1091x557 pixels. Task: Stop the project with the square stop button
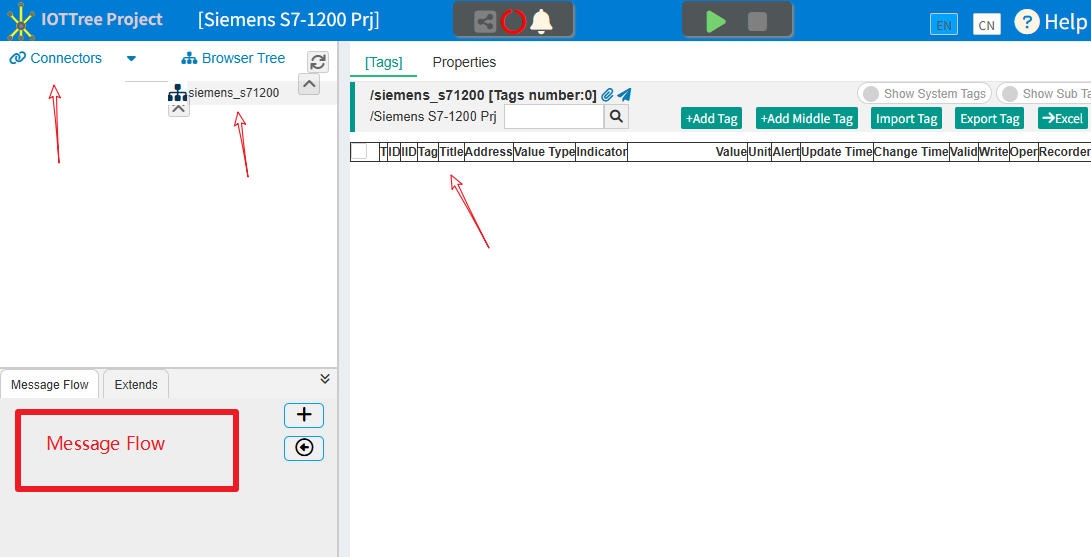point(757,22)
